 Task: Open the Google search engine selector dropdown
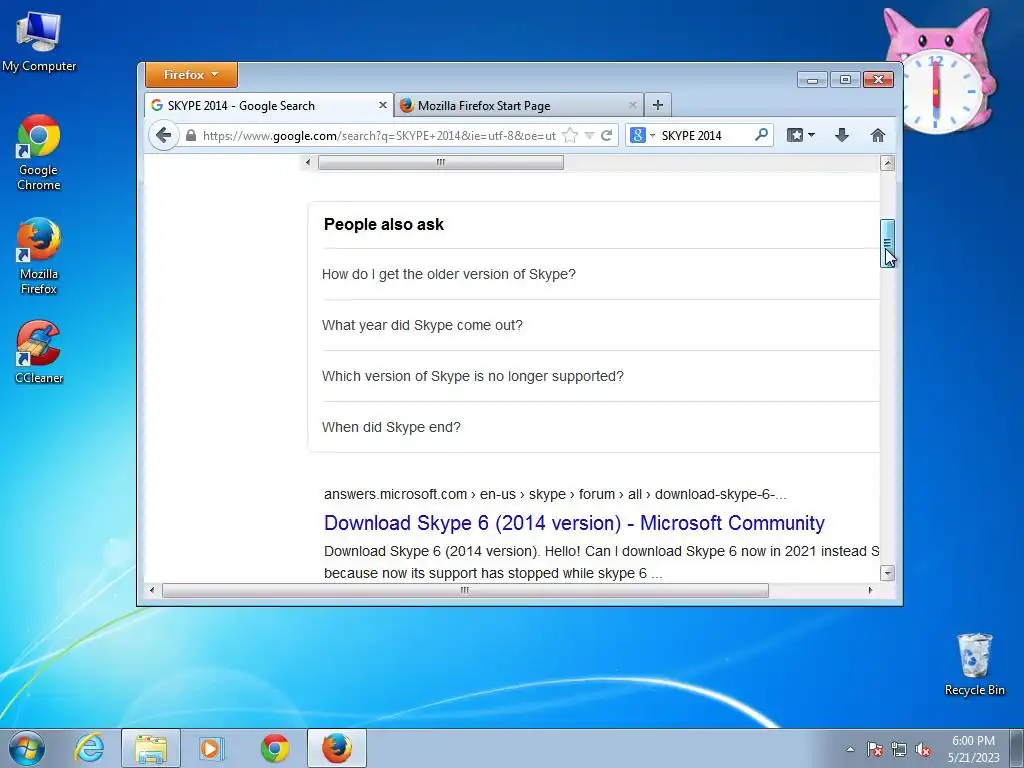tap(642, 135)
